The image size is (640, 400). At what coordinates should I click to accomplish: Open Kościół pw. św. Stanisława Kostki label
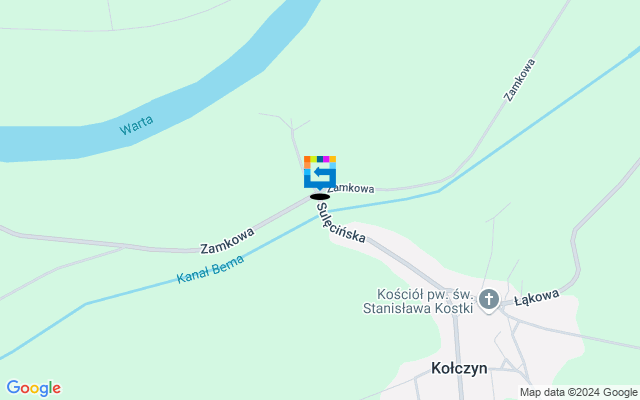418,301
